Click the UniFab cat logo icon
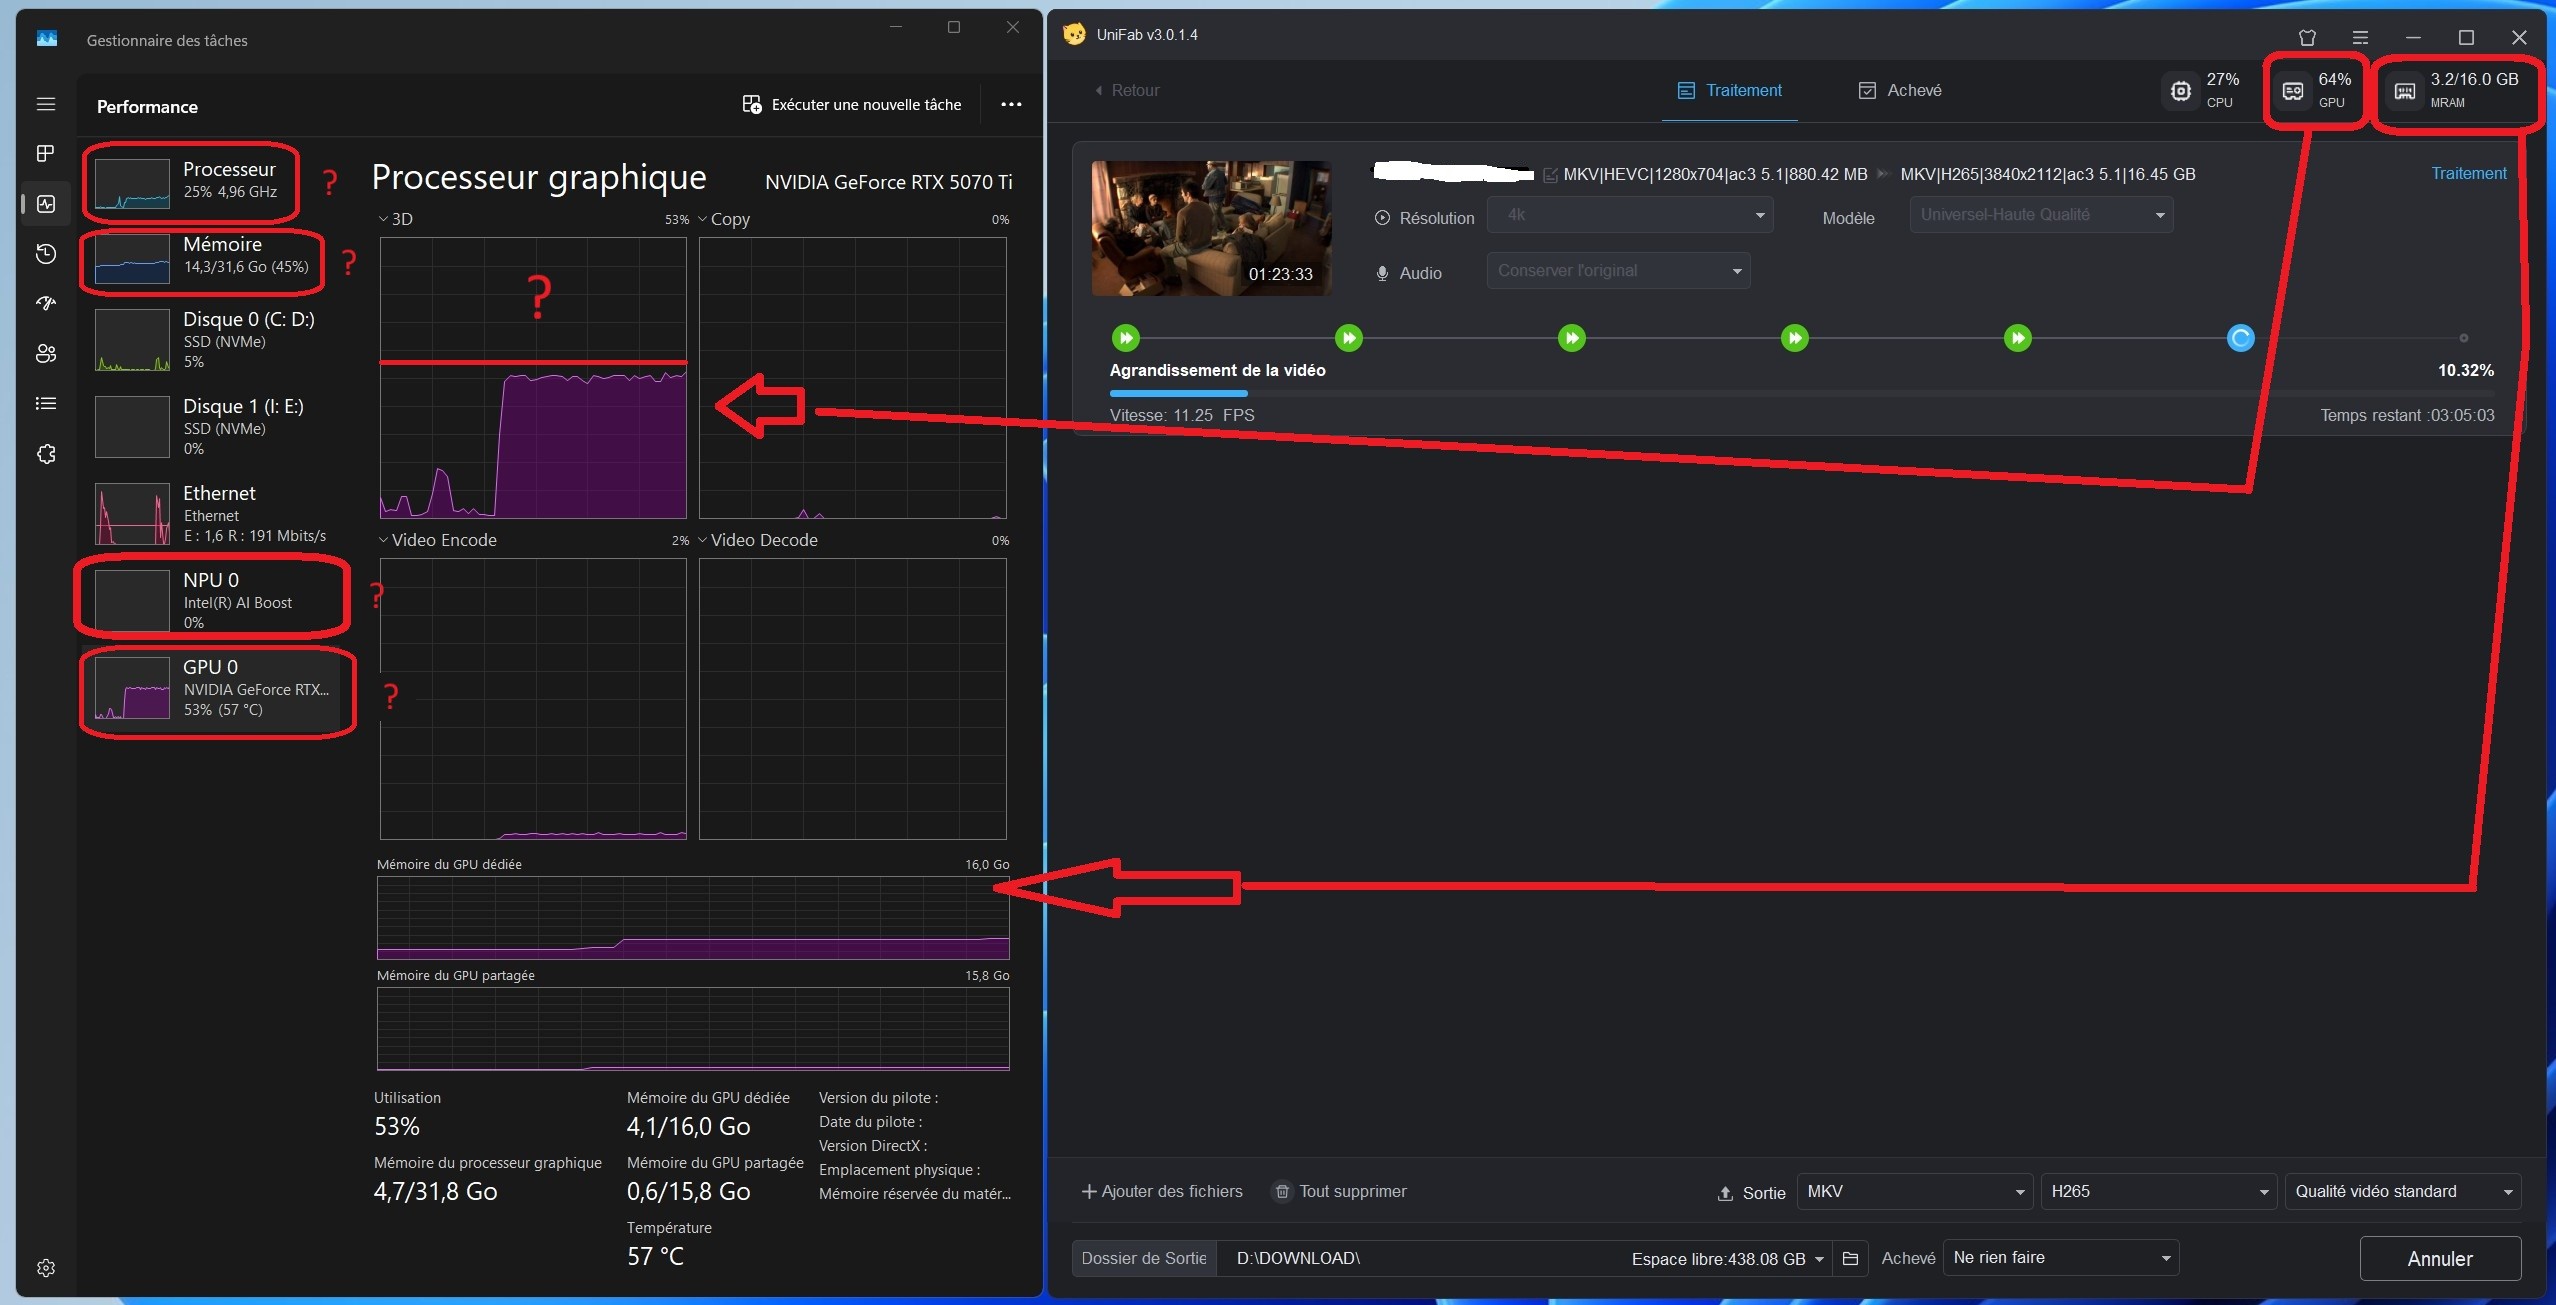Image resolution: width=2556 pixels, height=1305 pixels. pyautogui.click(x=1074, y=34)
